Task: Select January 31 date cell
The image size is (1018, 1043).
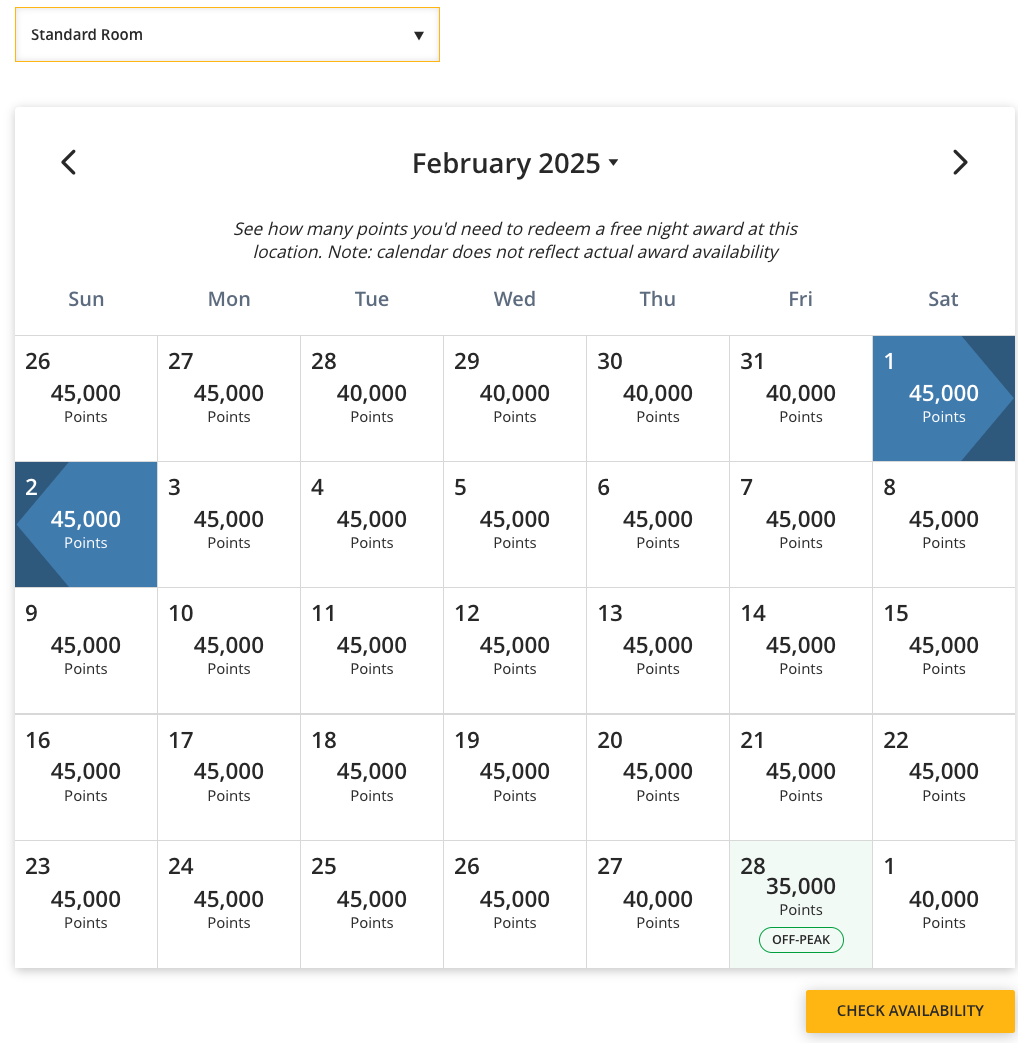Action: tap(800, 398)
